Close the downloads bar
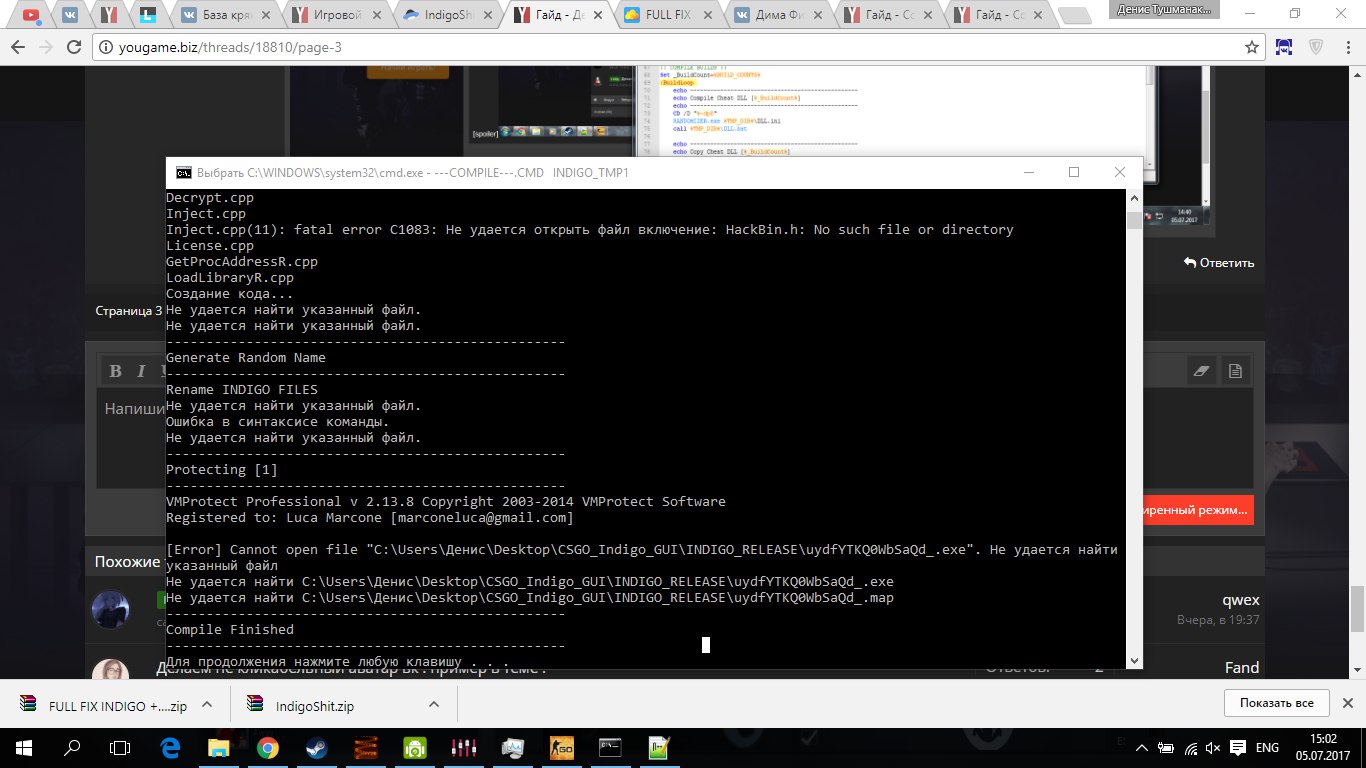Image resolution: width=1366 pixels, height=768 pixels. coord(1348,703)
